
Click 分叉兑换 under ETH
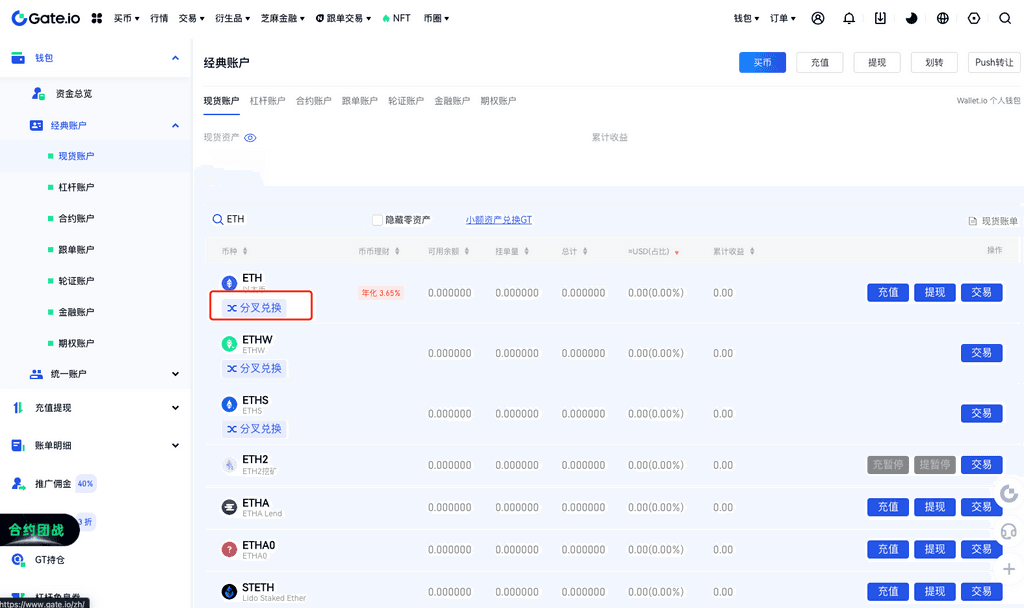tap(254, 308)
